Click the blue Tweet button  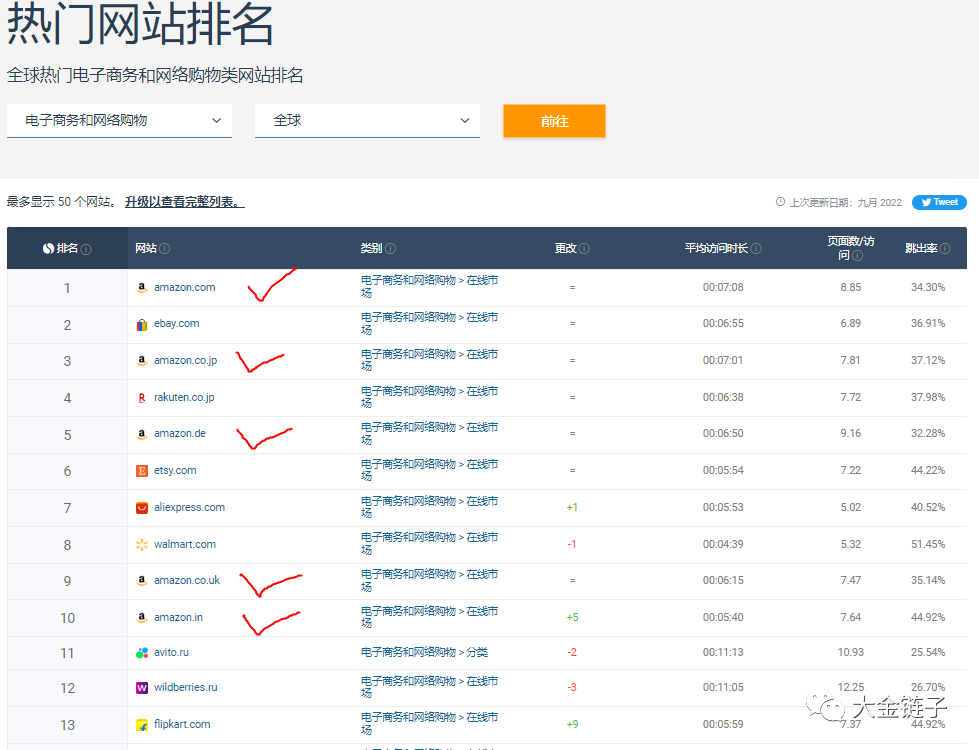coord(939,202)
